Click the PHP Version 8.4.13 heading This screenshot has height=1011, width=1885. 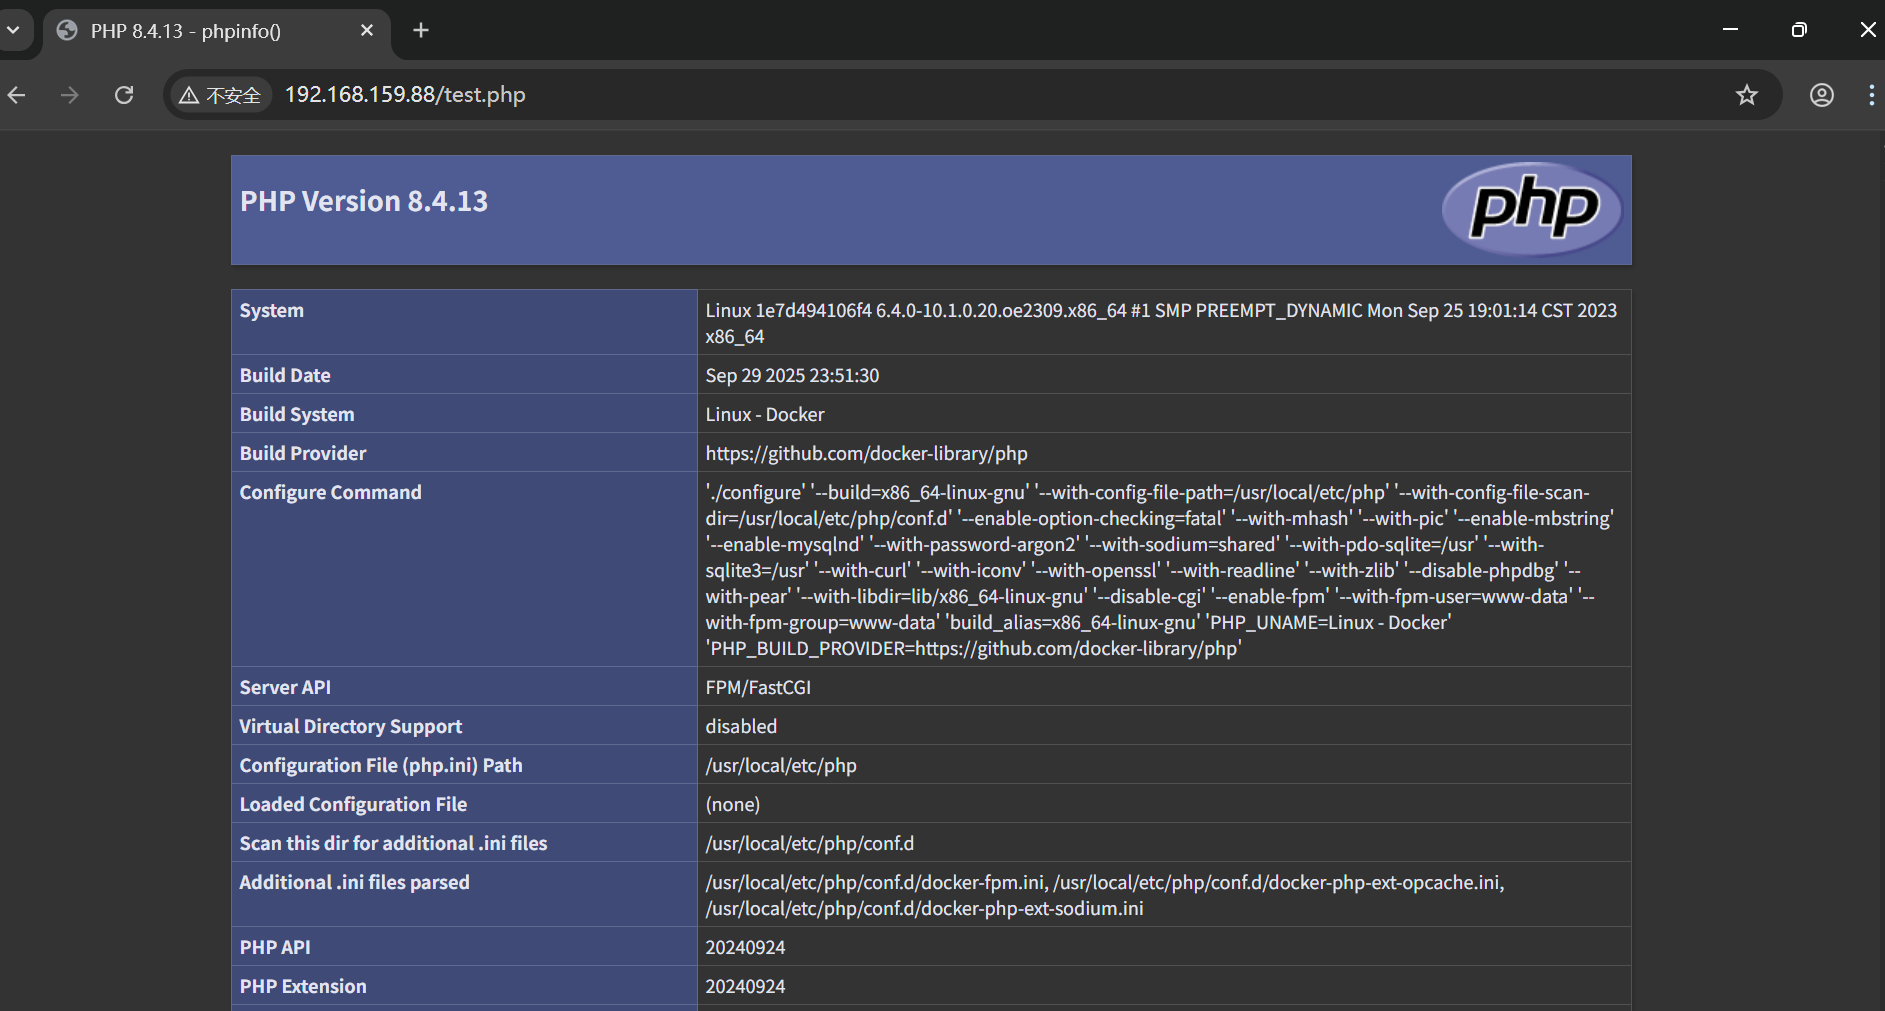point(364,202)
